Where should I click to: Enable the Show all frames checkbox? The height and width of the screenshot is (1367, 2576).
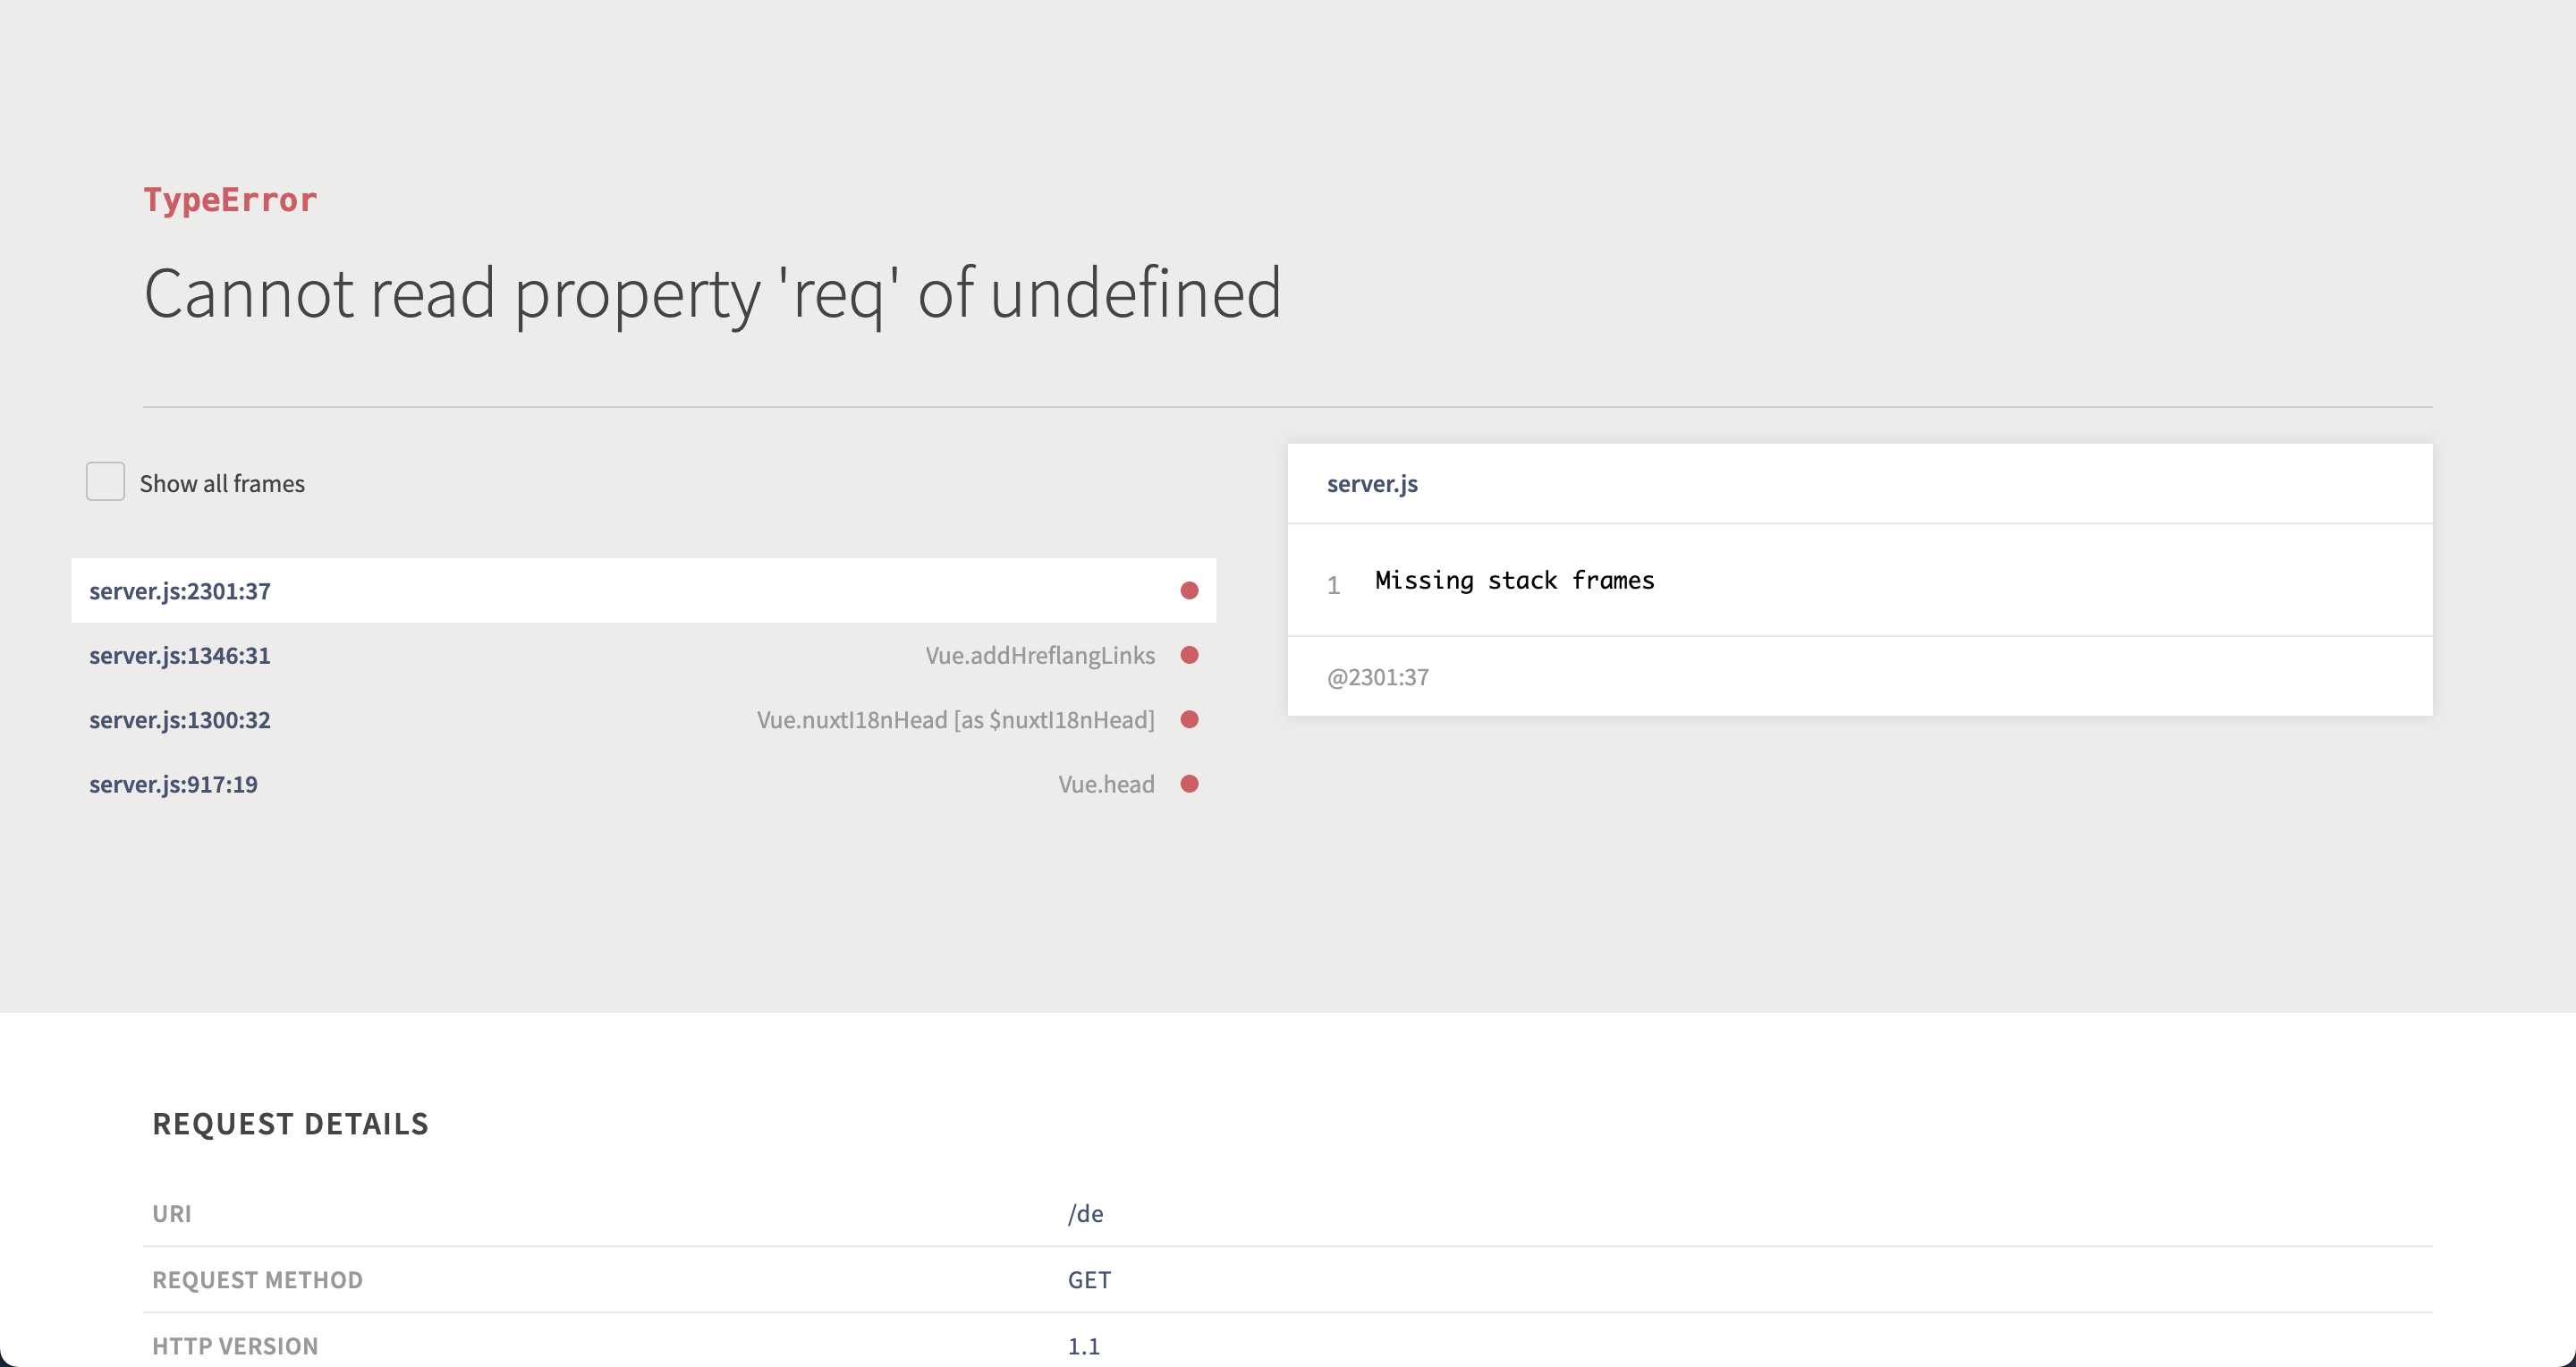(105, 482)
